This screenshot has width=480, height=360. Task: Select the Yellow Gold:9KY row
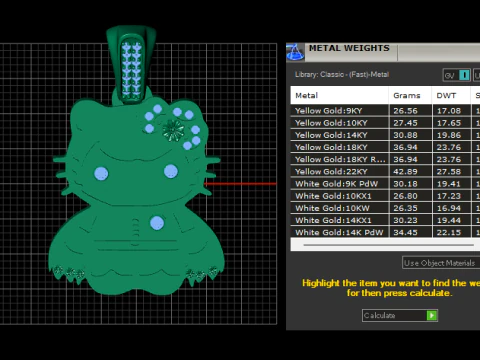click(385, 111)
